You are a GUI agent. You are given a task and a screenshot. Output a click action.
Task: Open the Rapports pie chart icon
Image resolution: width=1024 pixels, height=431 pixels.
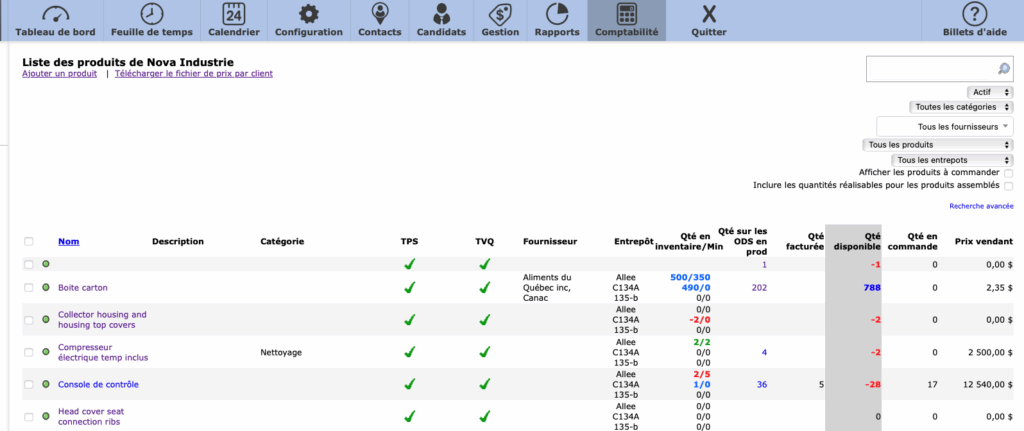(x=557, y=15)
